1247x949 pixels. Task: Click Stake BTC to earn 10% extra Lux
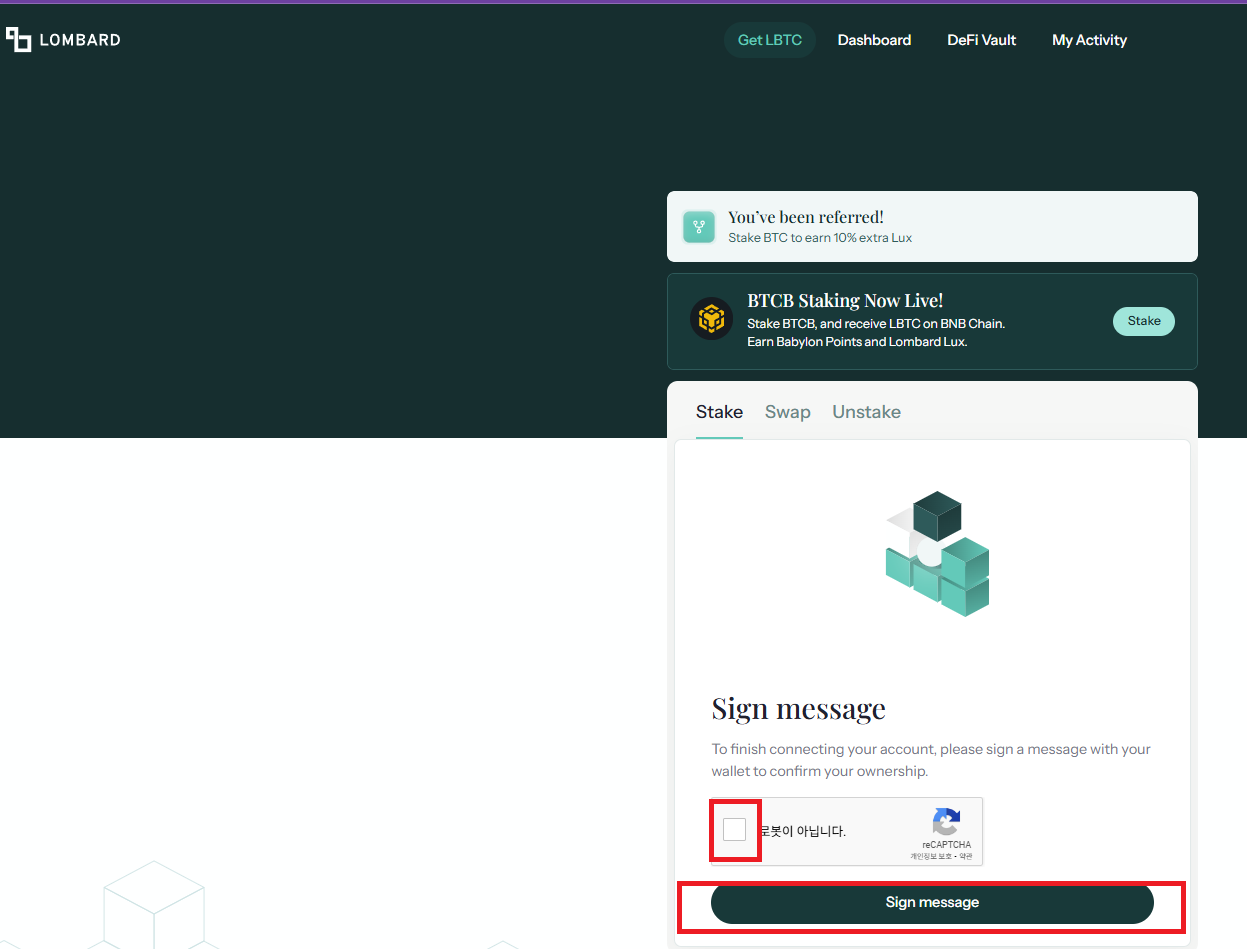click(x=820, y=238)
